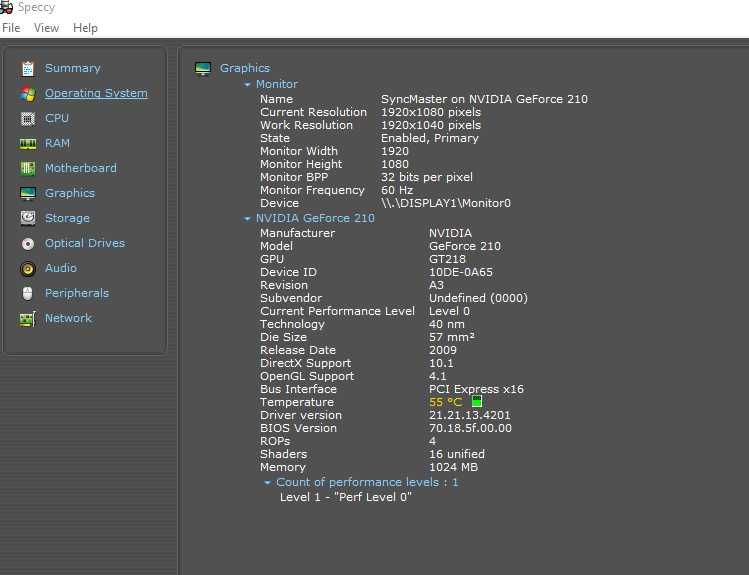Viewport: 749px width, 575px height.
Task: Open the View menu
Action: pyautogui.click(x=46, y=28)
